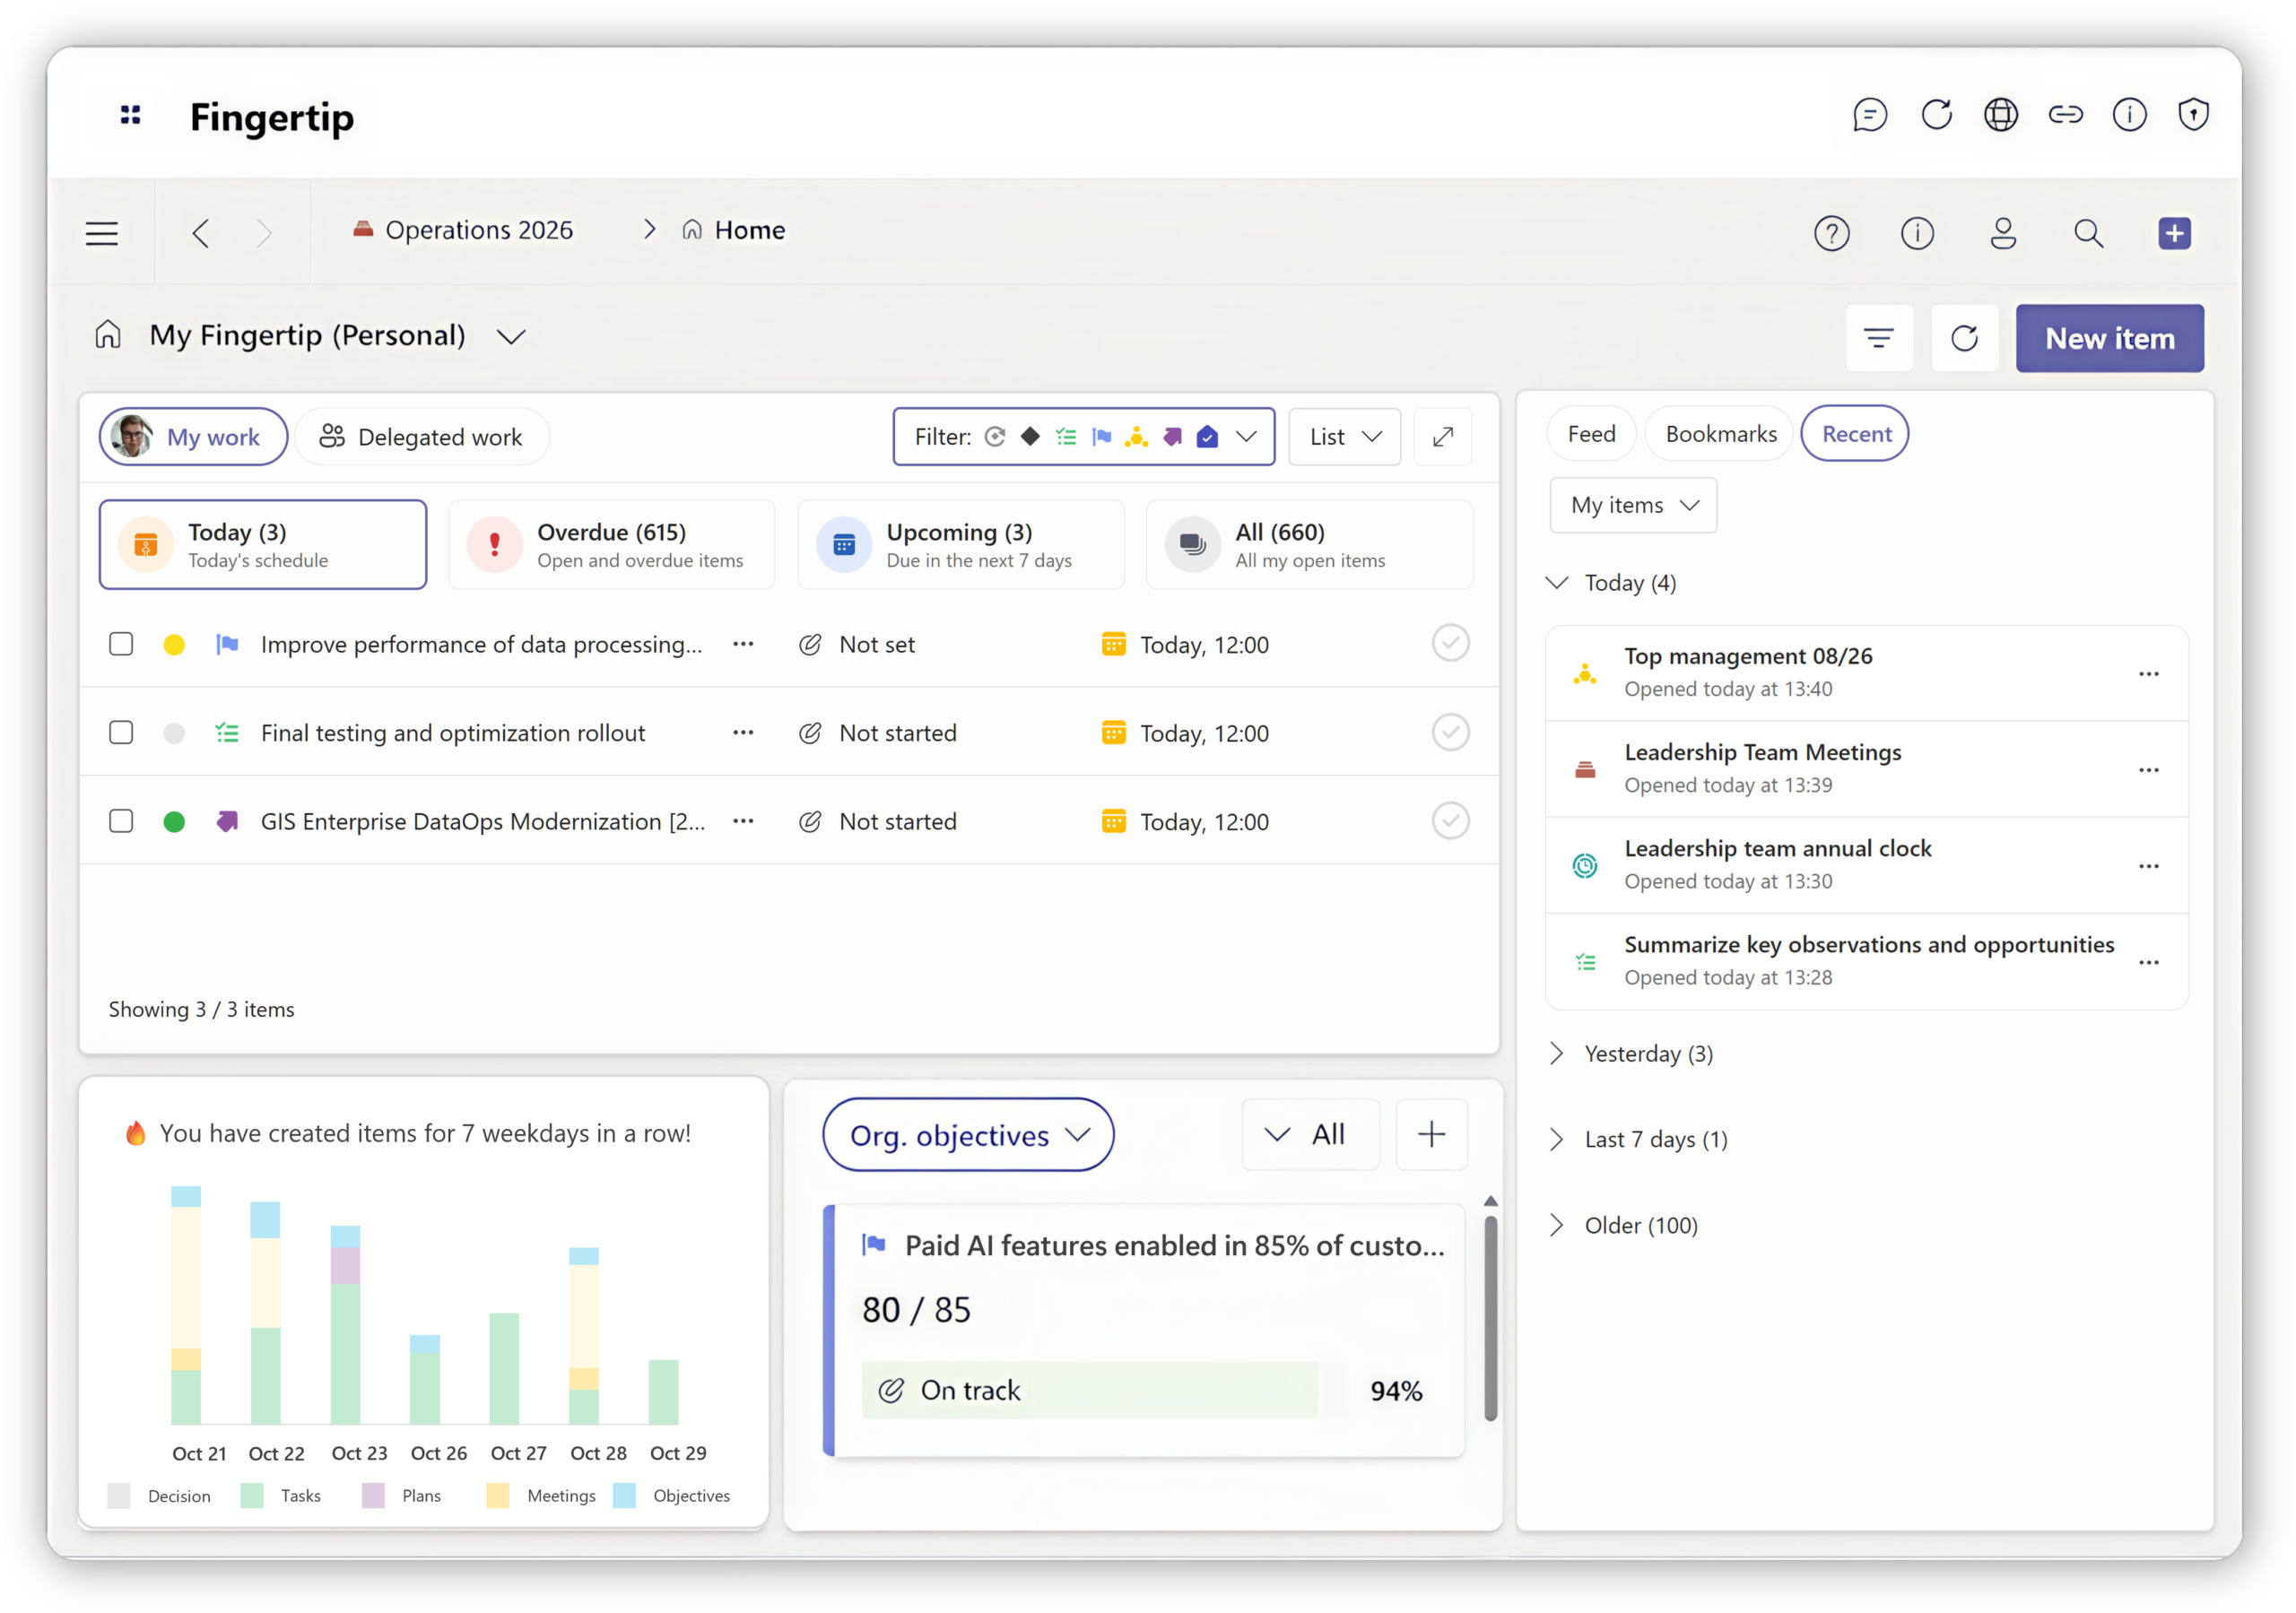
Task: Open the My Fingertip (Personal) dropdown
Action: [510, 337]
